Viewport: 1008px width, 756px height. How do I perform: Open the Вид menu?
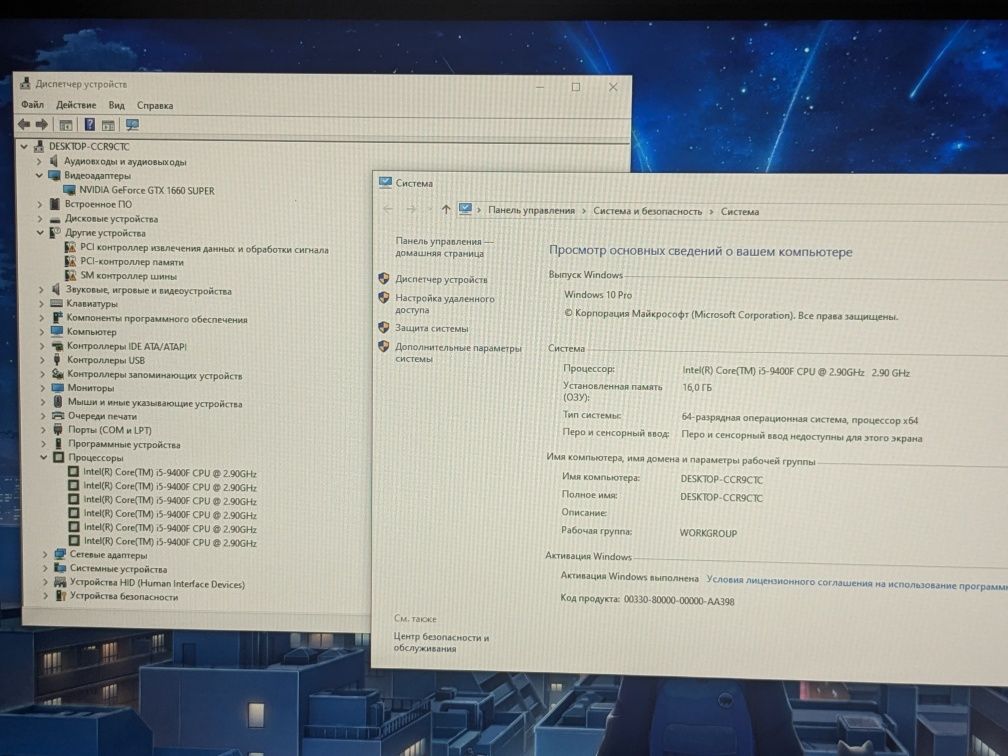coord(116,105)
